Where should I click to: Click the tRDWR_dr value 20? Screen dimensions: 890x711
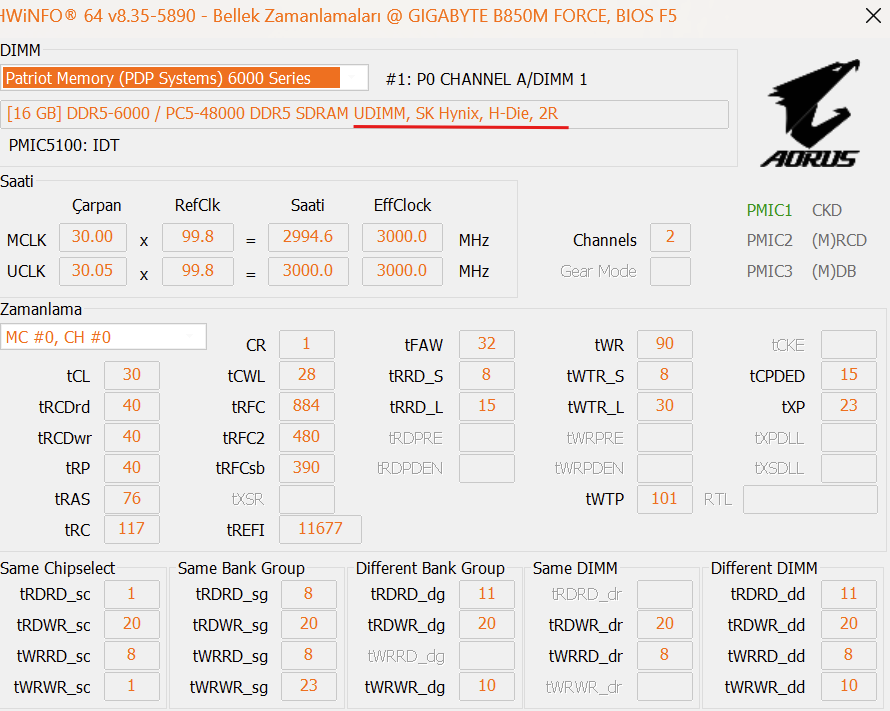point(665,625)
